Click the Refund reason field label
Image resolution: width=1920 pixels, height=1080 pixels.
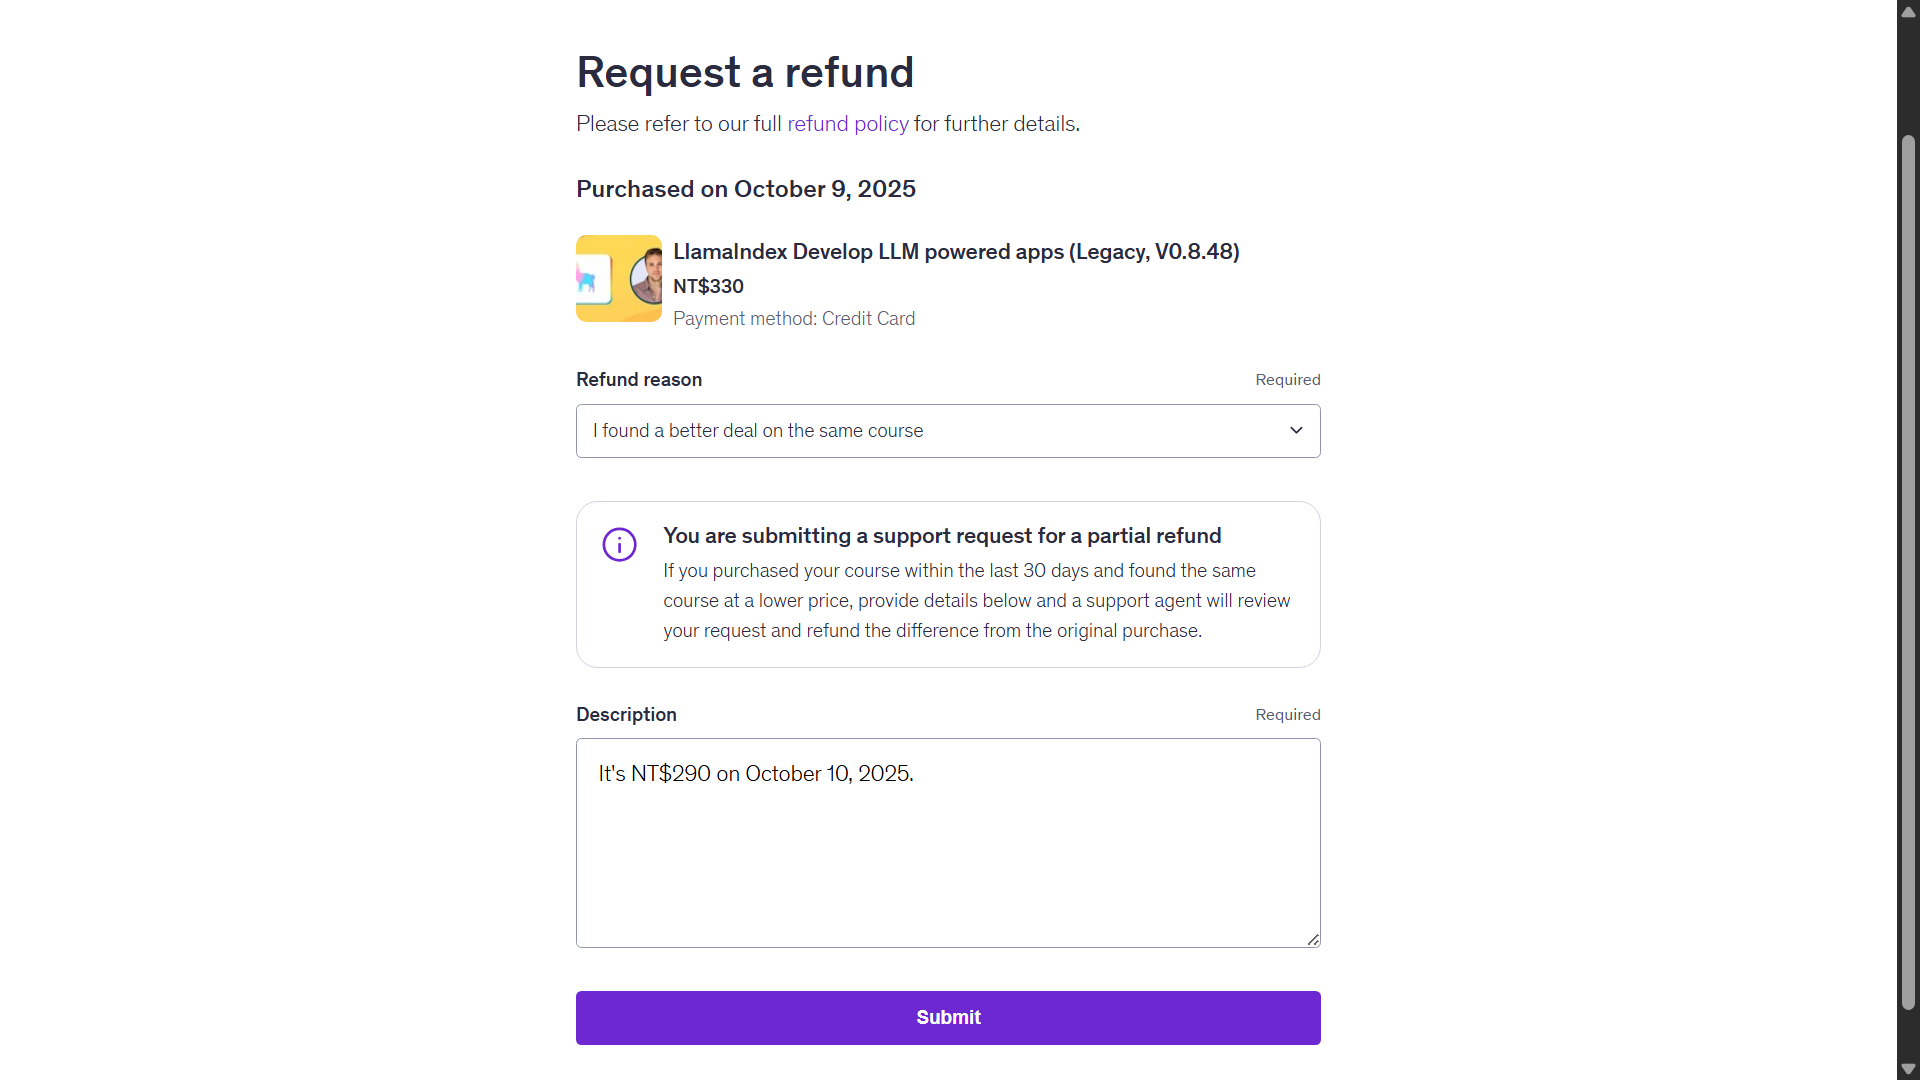tap(638, 380)
